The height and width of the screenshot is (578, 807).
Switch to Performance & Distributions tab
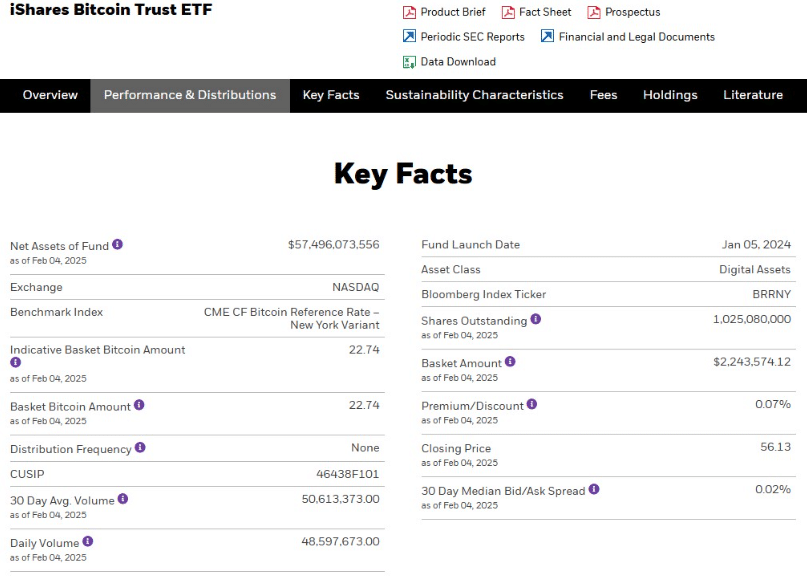tap(190, 95)
